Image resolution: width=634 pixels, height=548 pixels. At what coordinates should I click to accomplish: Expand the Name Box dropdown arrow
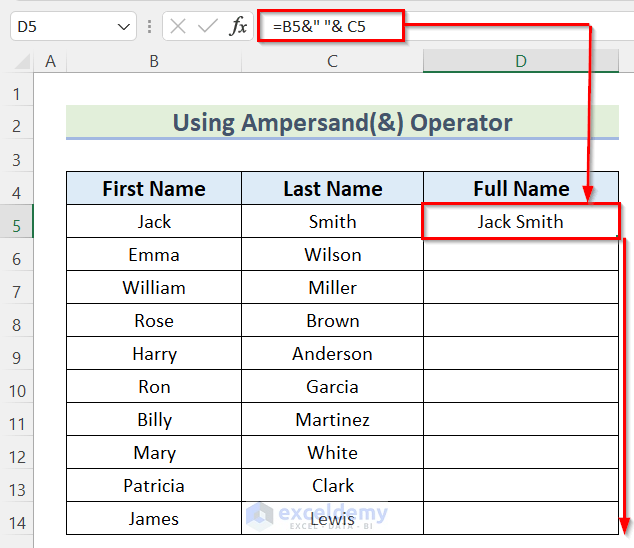(x=123, y=27)
